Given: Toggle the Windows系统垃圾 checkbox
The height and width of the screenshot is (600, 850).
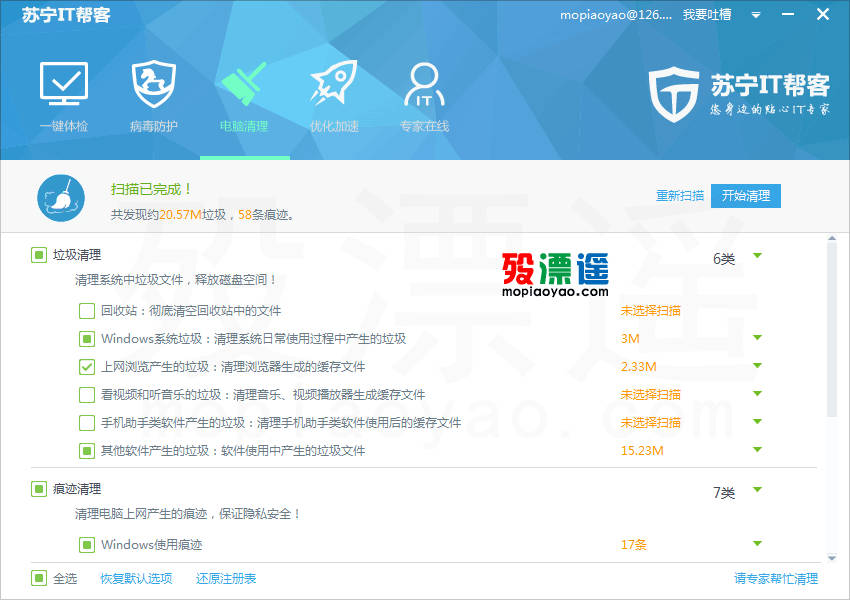Looking at the screenshot, I should point(87,339).
